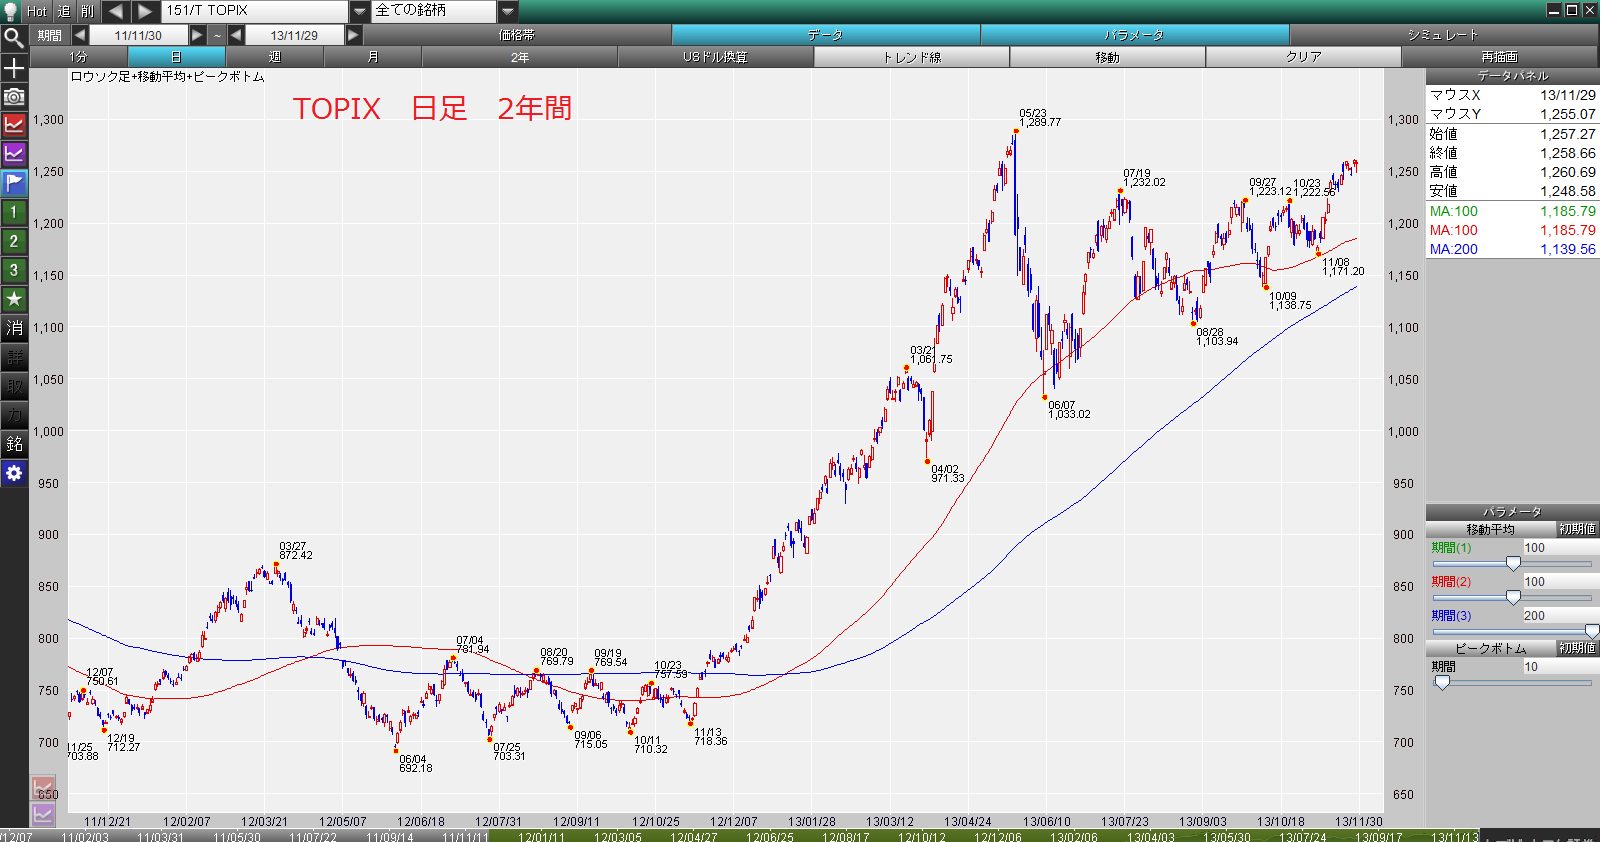The image size is (1612, 842).
Task: Click the magnifying glass search icon
Action: coord(14,38)
